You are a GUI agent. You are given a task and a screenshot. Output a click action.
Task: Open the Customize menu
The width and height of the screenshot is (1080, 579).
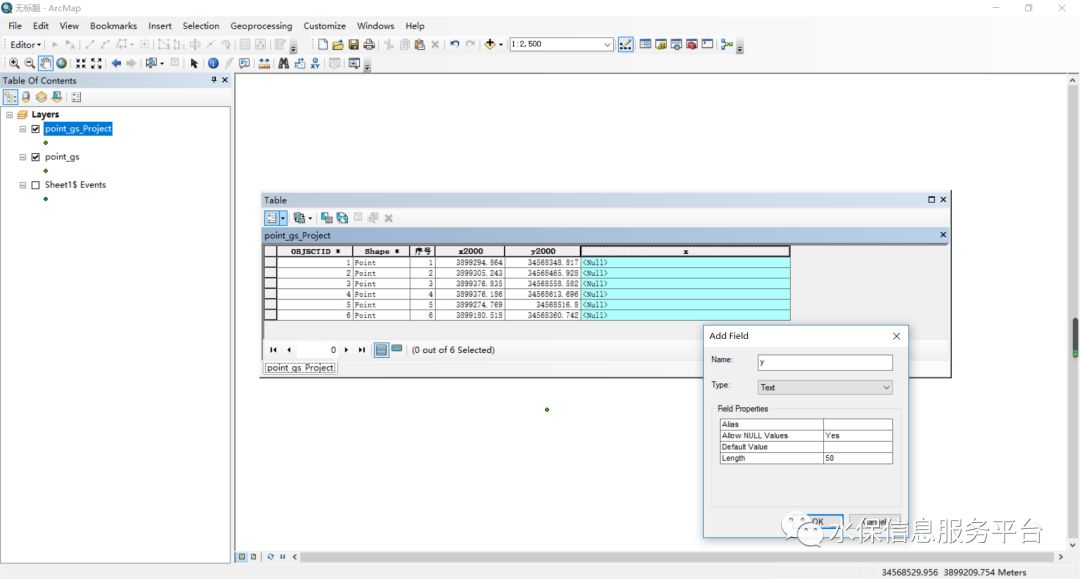pyautogui.click(x=324, y=25)
